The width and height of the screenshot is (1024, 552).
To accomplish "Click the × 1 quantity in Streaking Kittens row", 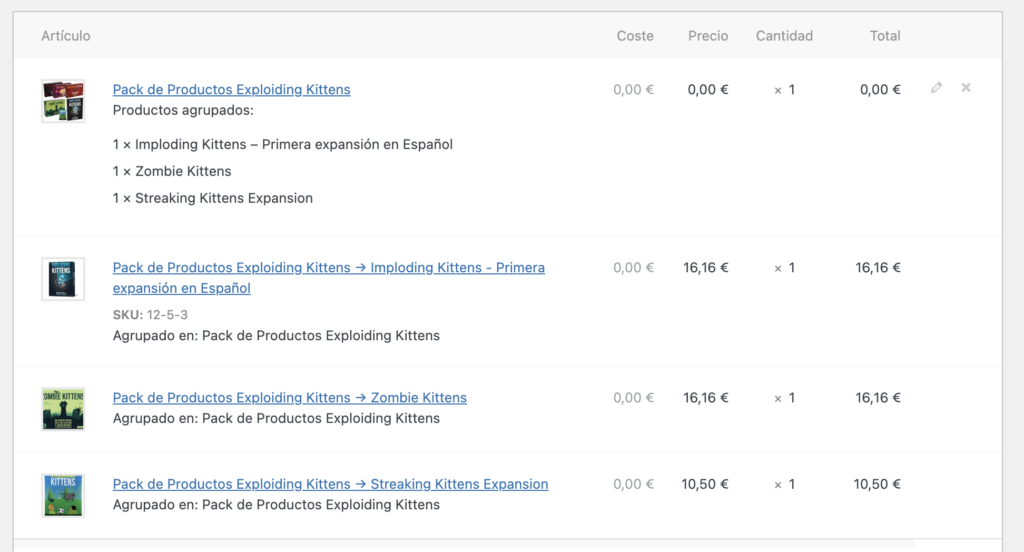I will 784,484.
